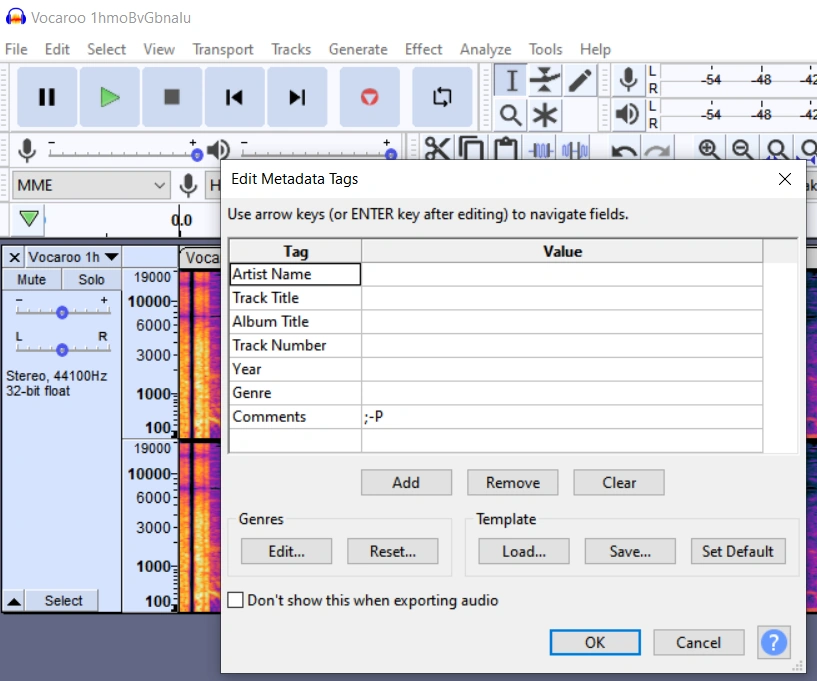
Task: Click the recording device microphone icon next to MME
Action: tap(188, 185)
